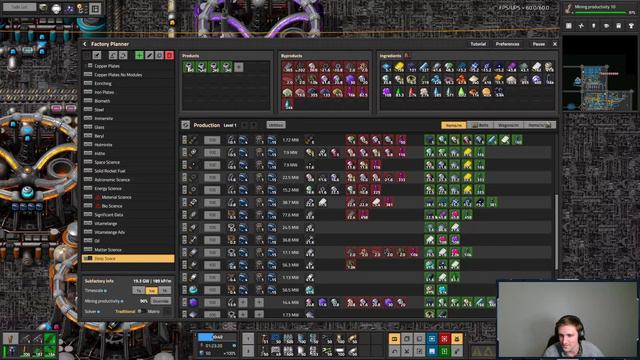Click the Override mining productivity button

160,301
